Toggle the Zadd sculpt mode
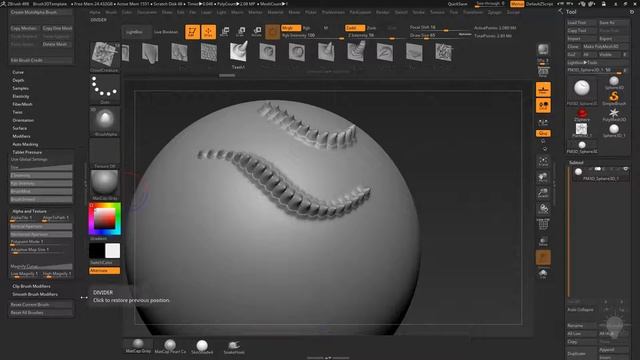 (355, 28)
